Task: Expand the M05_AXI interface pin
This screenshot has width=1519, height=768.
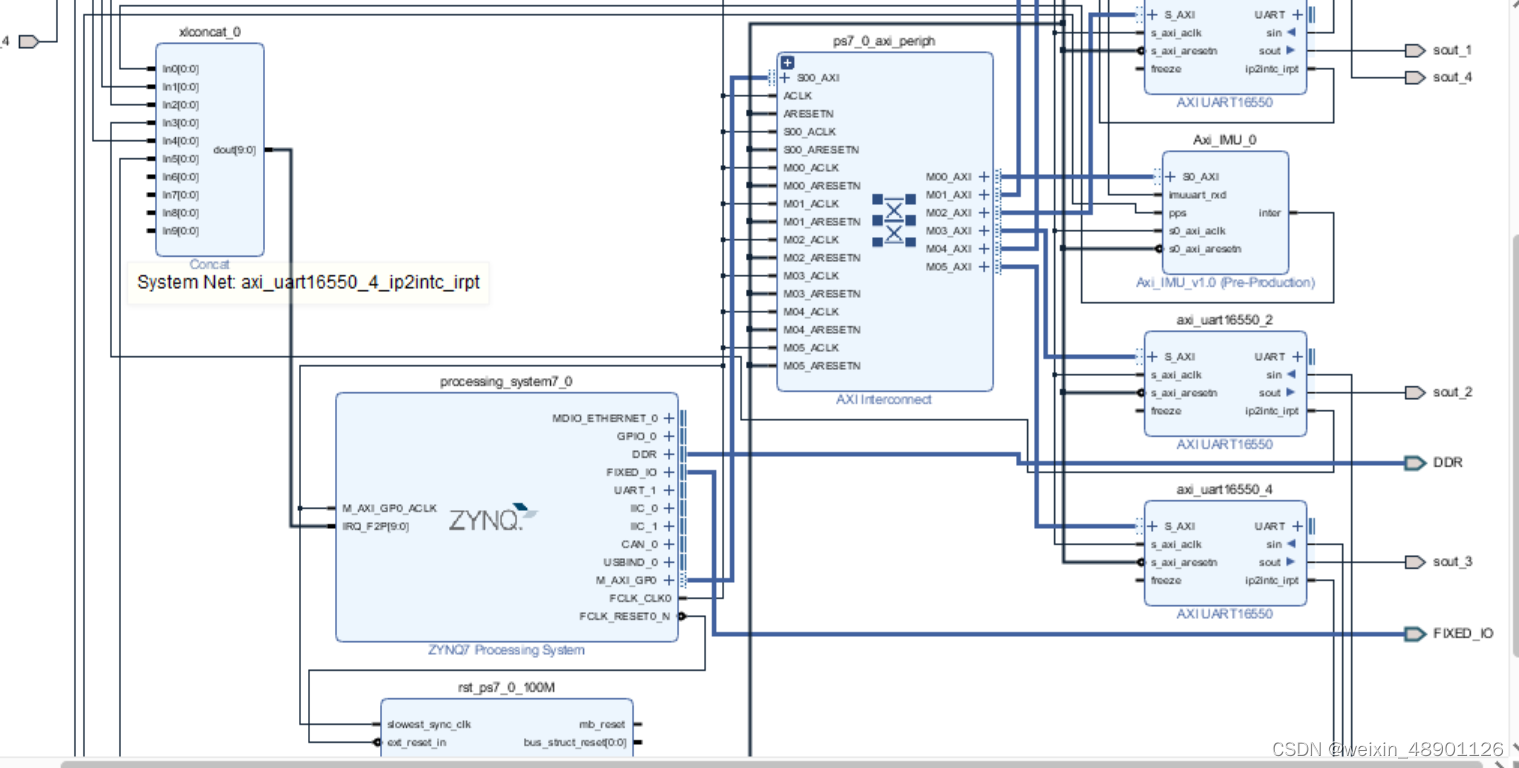Action: [984, 266]
